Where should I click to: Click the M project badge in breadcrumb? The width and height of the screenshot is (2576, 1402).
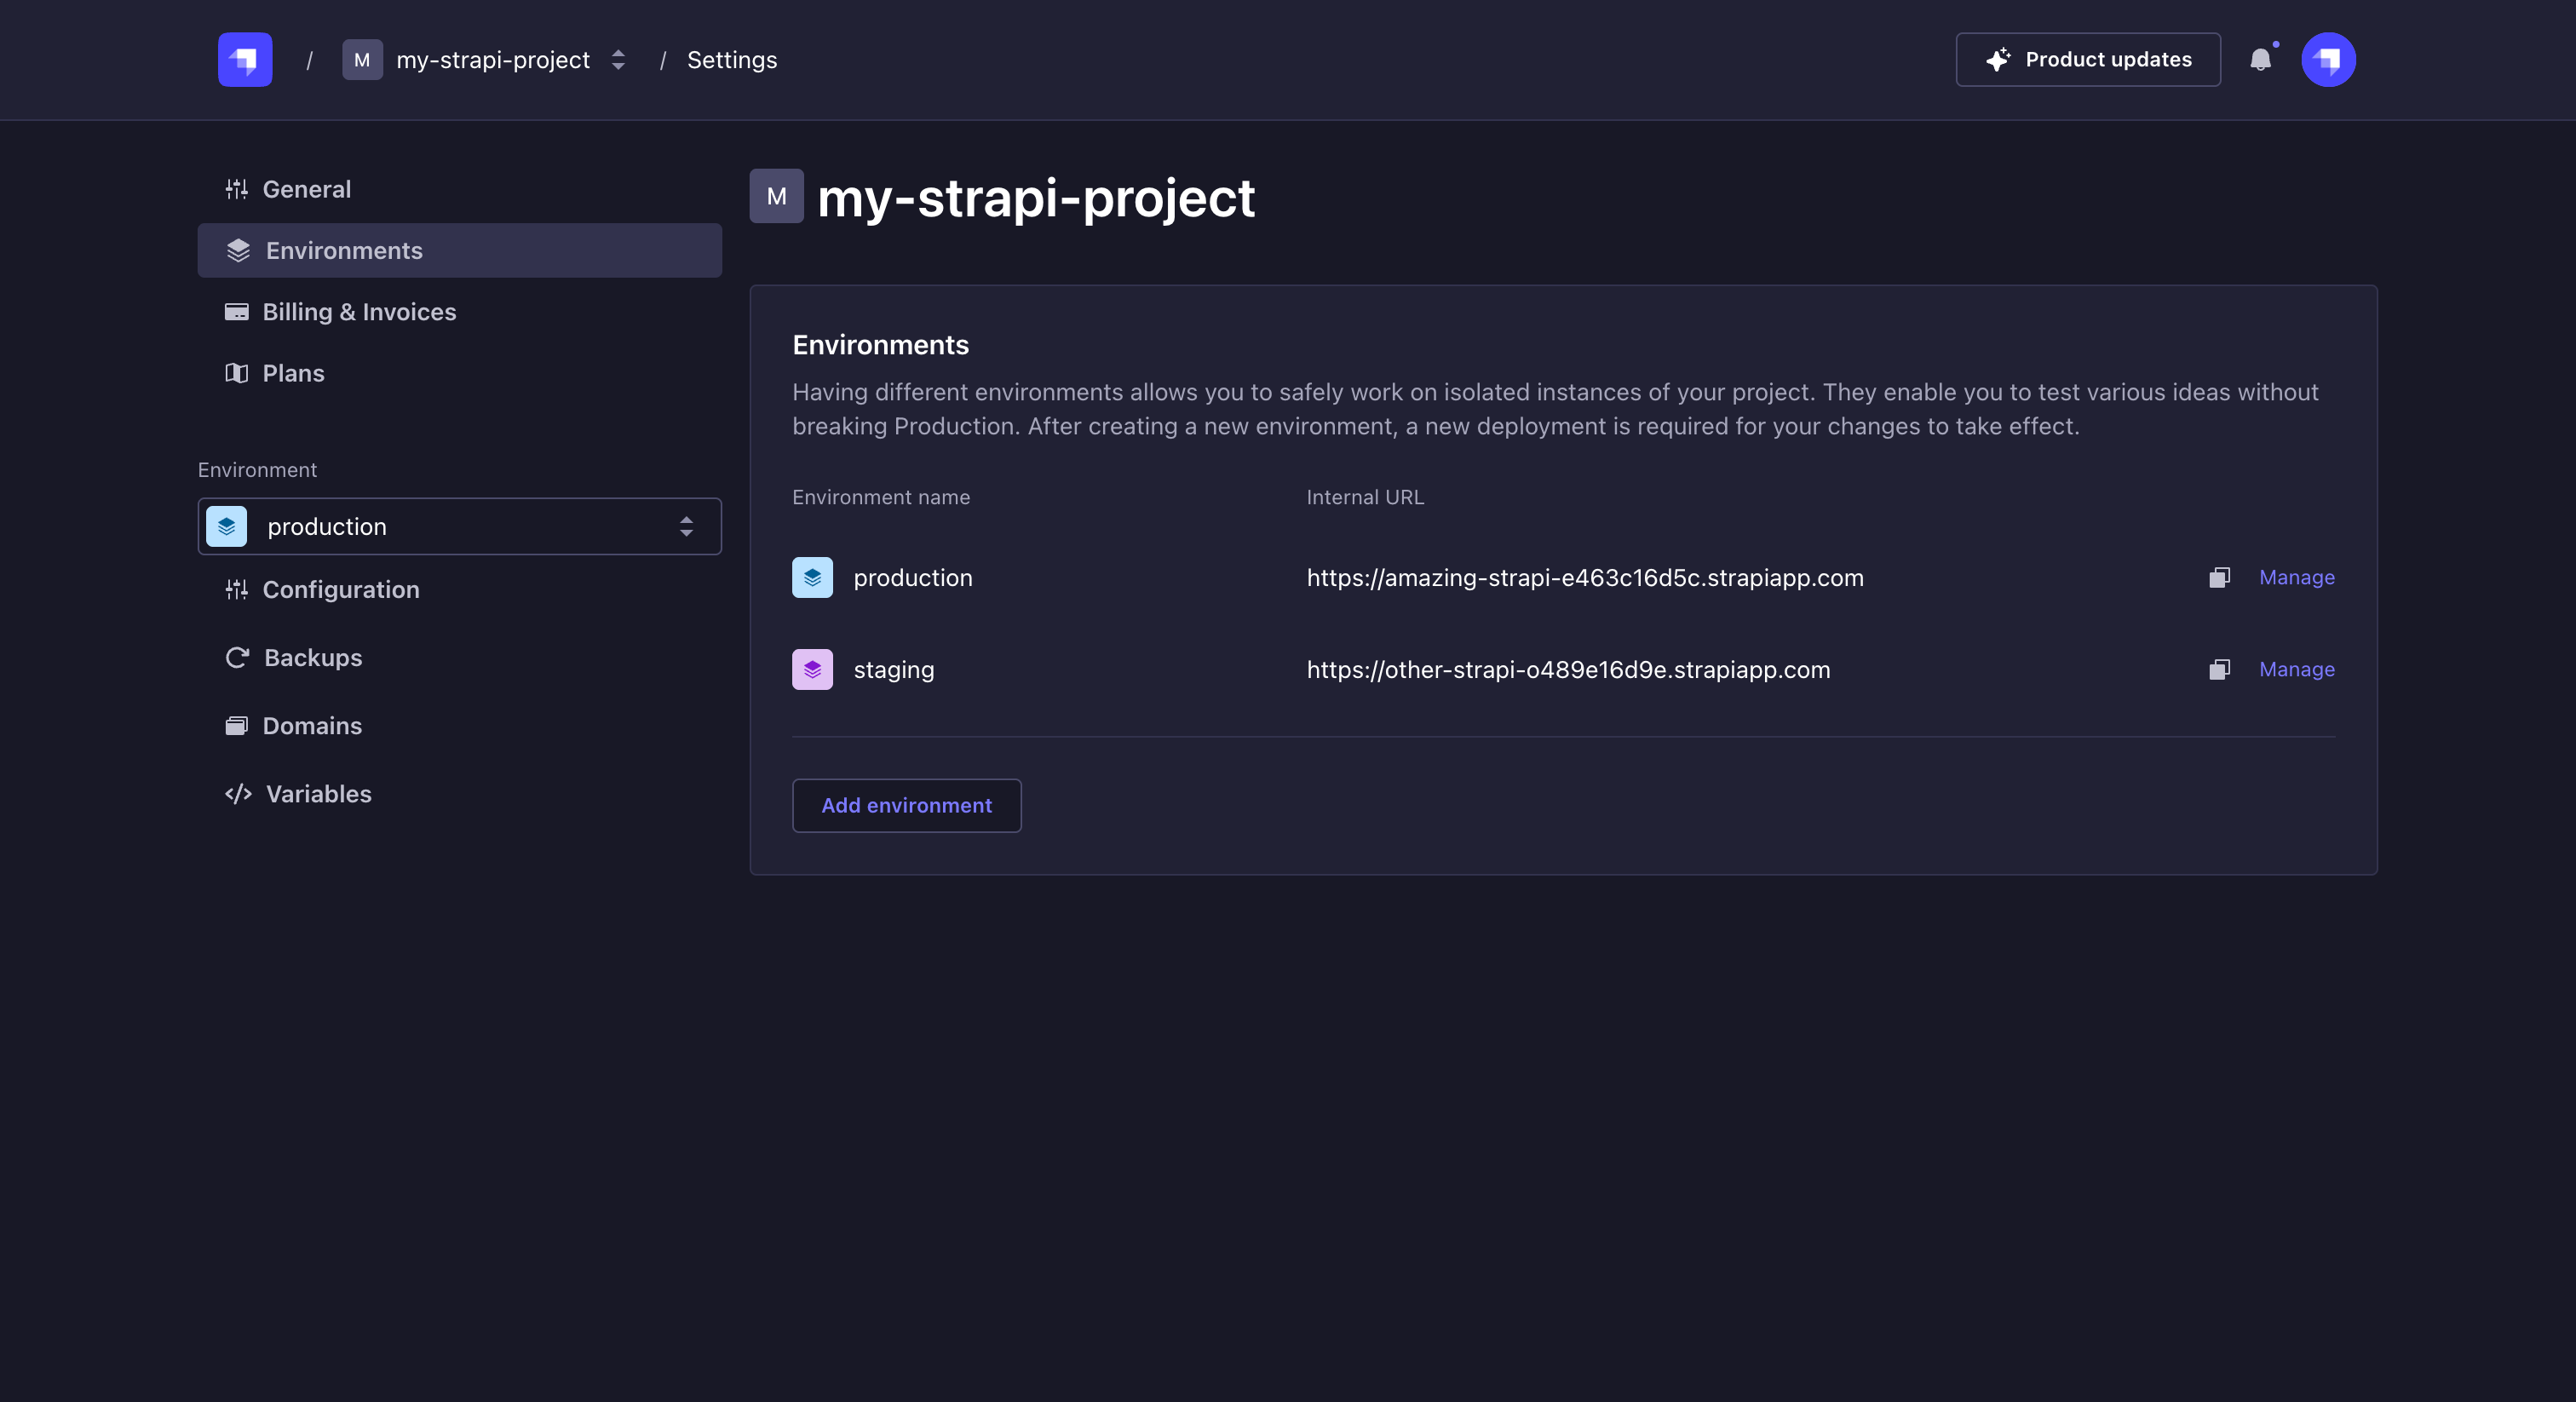pos(362,60)
